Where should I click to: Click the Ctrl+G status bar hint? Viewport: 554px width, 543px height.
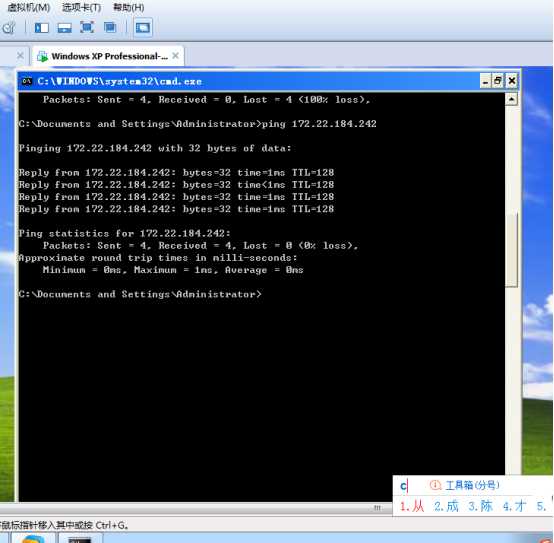[x=64, y=525]
